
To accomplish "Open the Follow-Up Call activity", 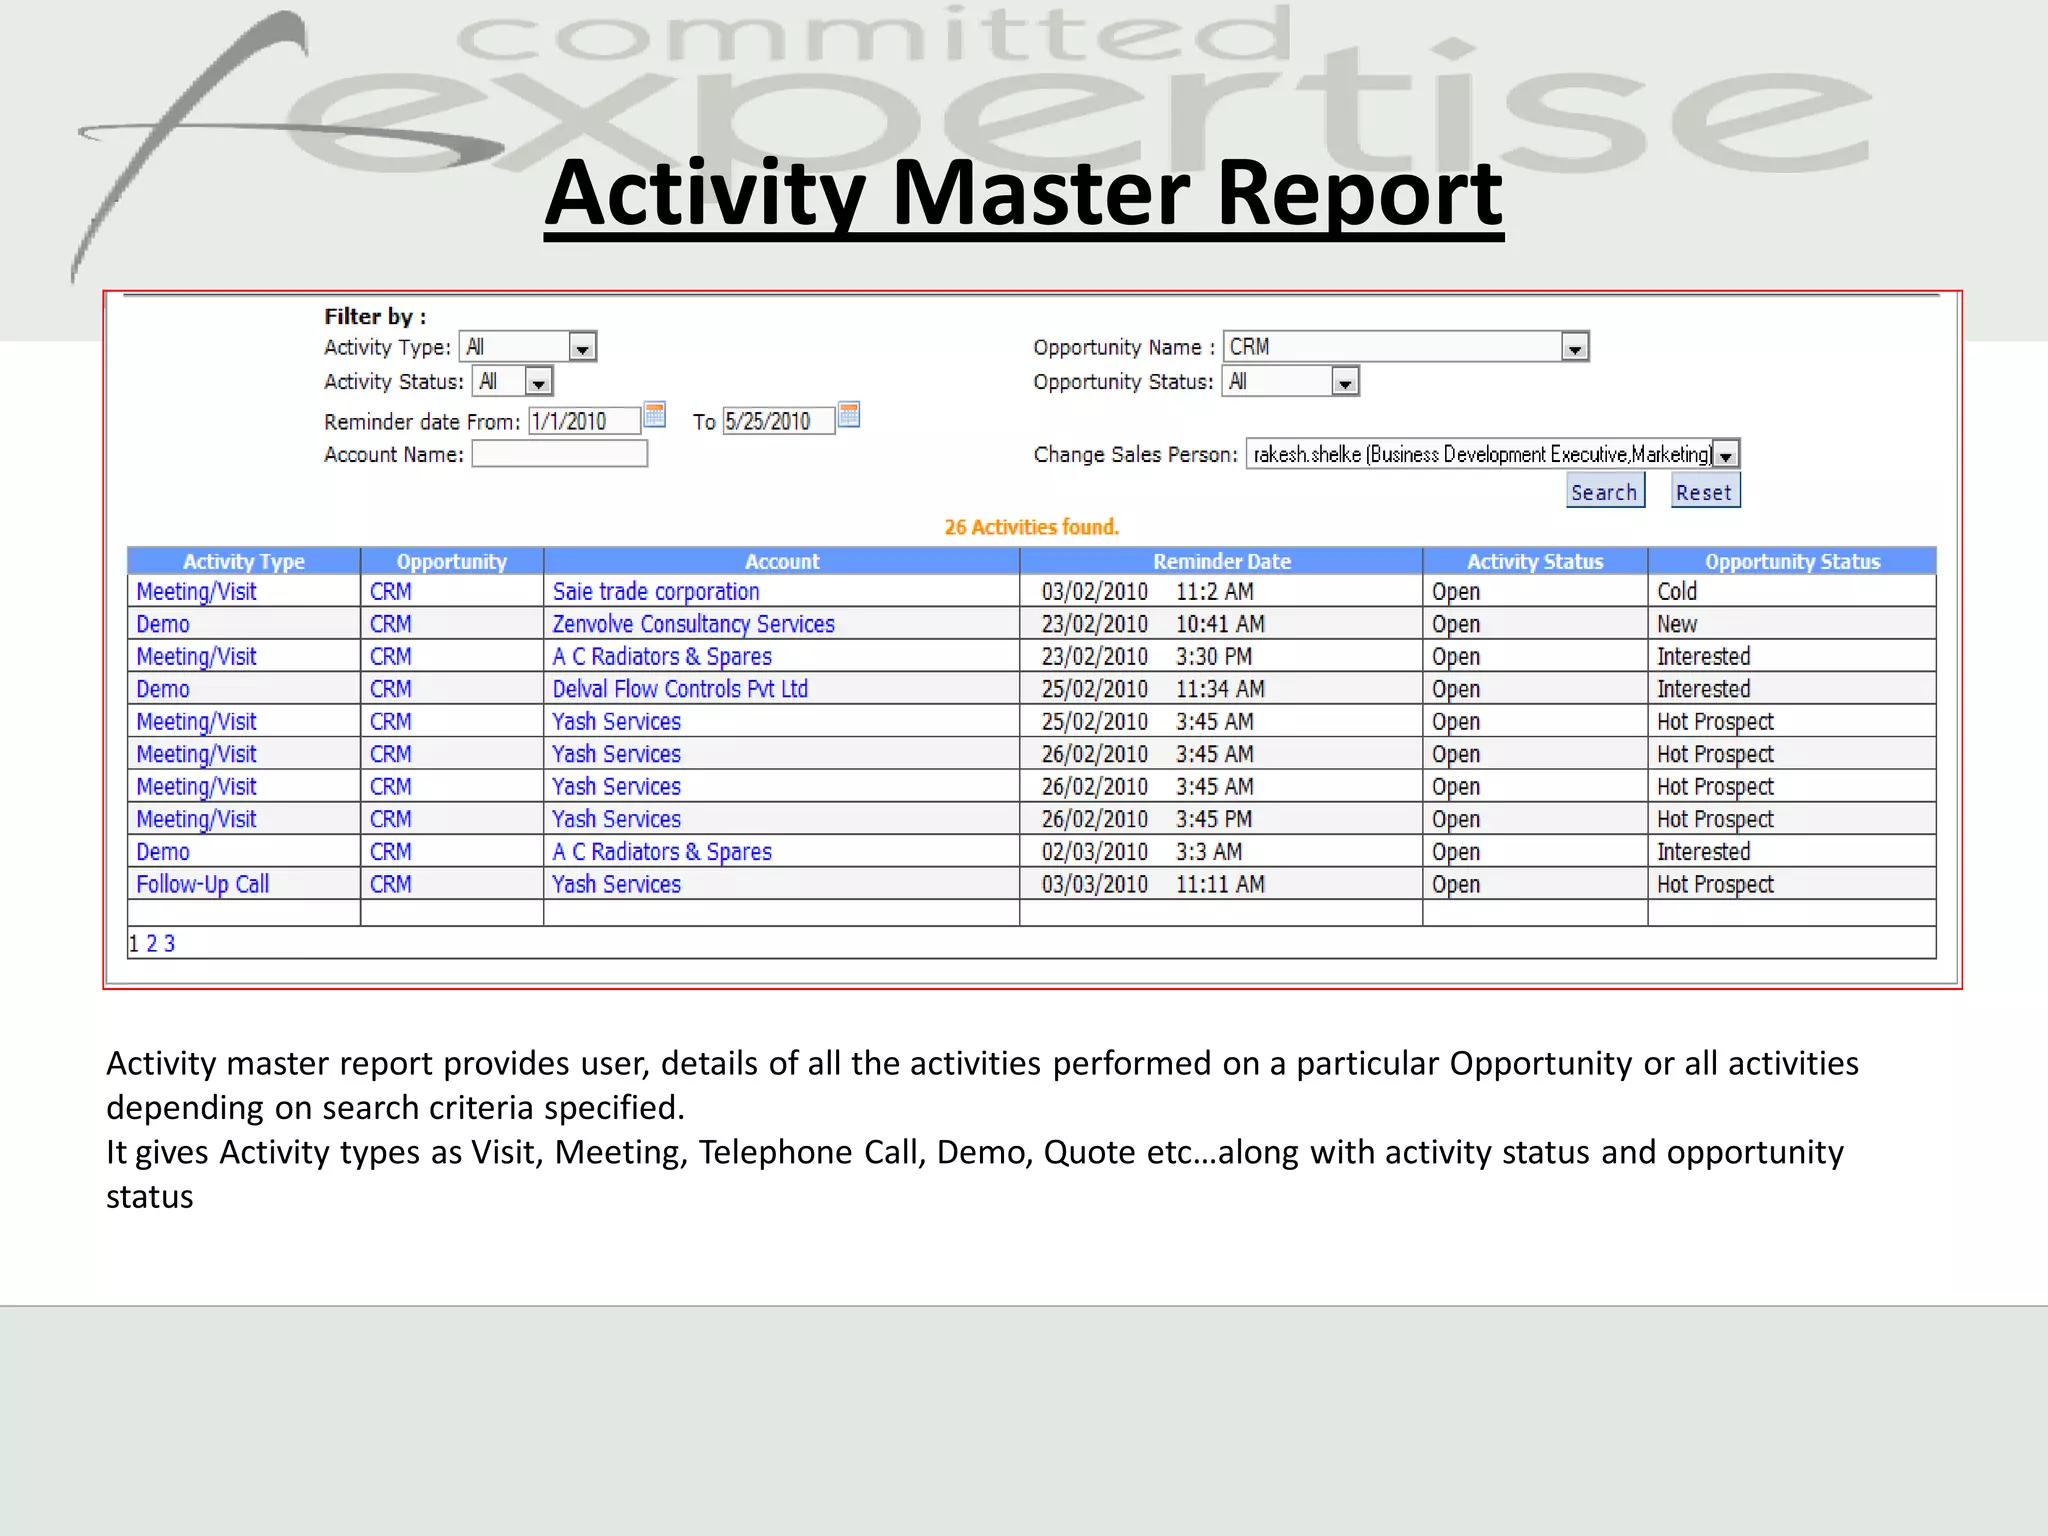I will pyautogui.click(x=203, y=884).
